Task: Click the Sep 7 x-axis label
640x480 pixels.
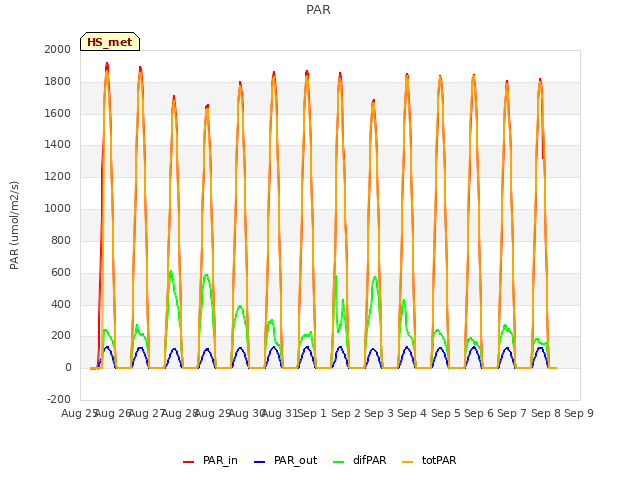Action: (x=512, y=413)
